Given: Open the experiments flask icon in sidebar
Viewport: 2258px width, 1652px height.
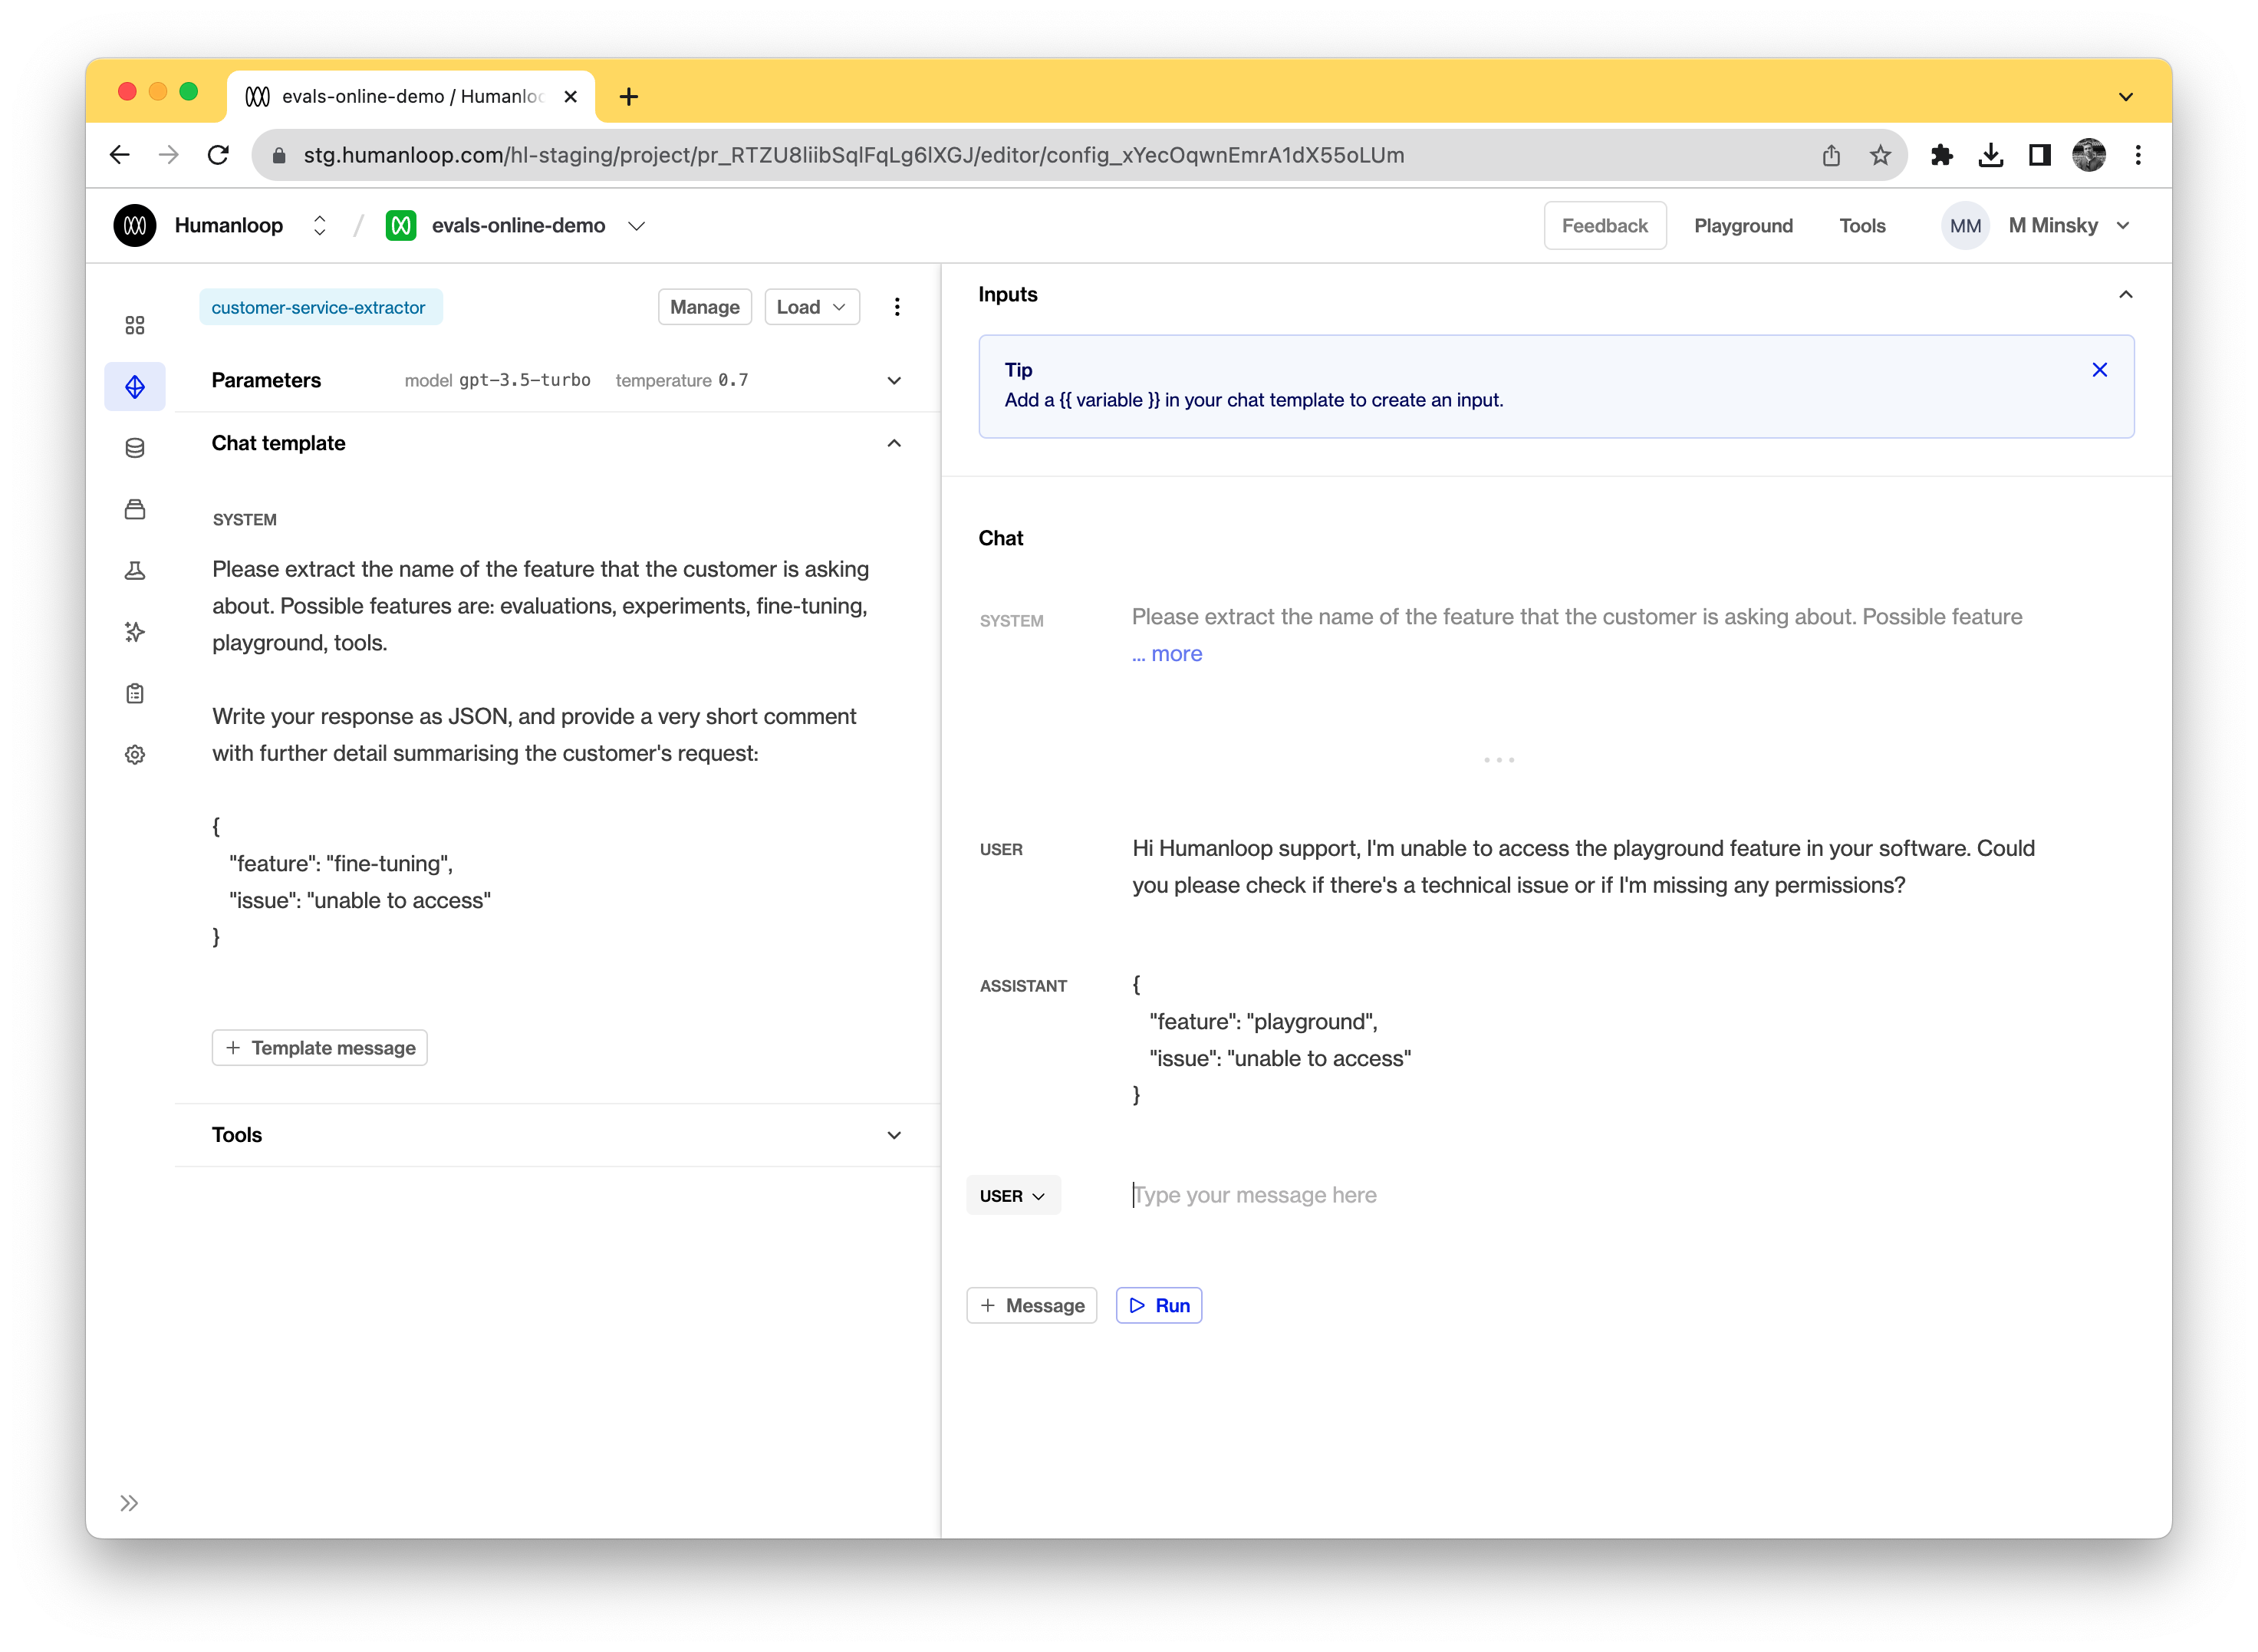Looking at the screenshot, I should [x=135, y=571].
